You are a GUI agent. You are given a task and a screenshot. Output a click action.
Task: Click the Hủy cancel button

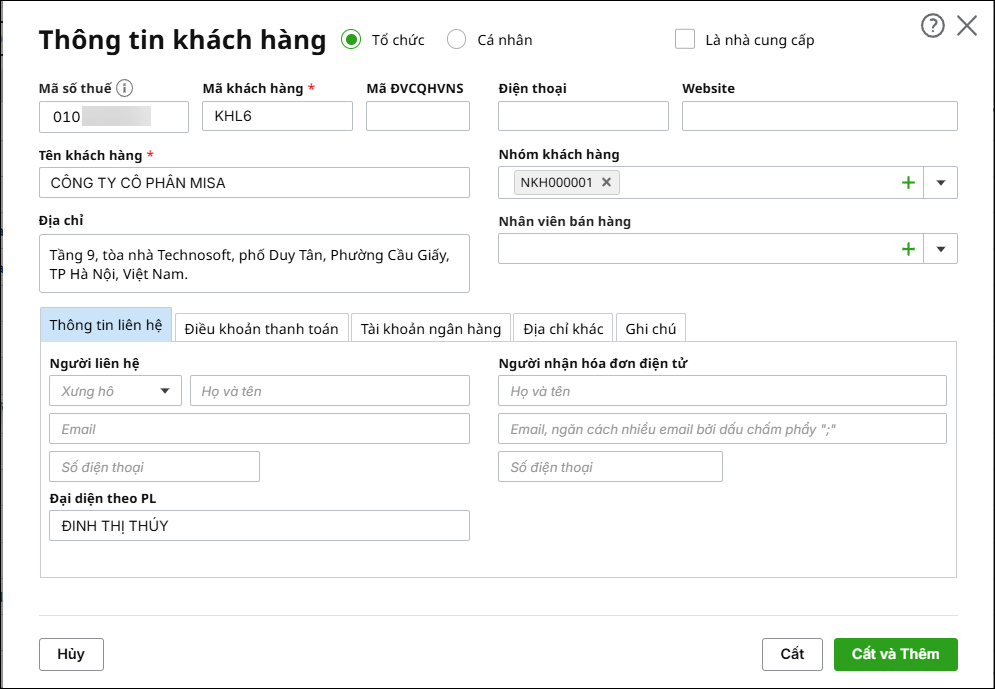click(71, 654)
